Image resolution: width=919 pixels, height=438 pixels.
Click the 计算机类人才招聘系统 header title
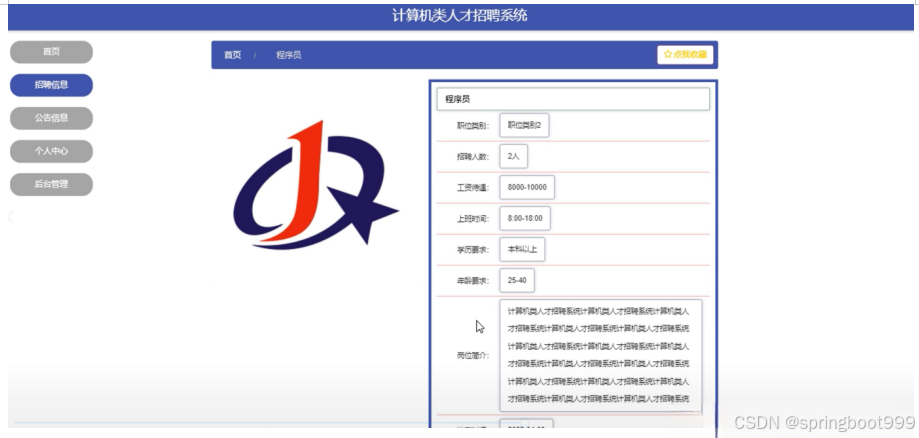tap(460, 15)
